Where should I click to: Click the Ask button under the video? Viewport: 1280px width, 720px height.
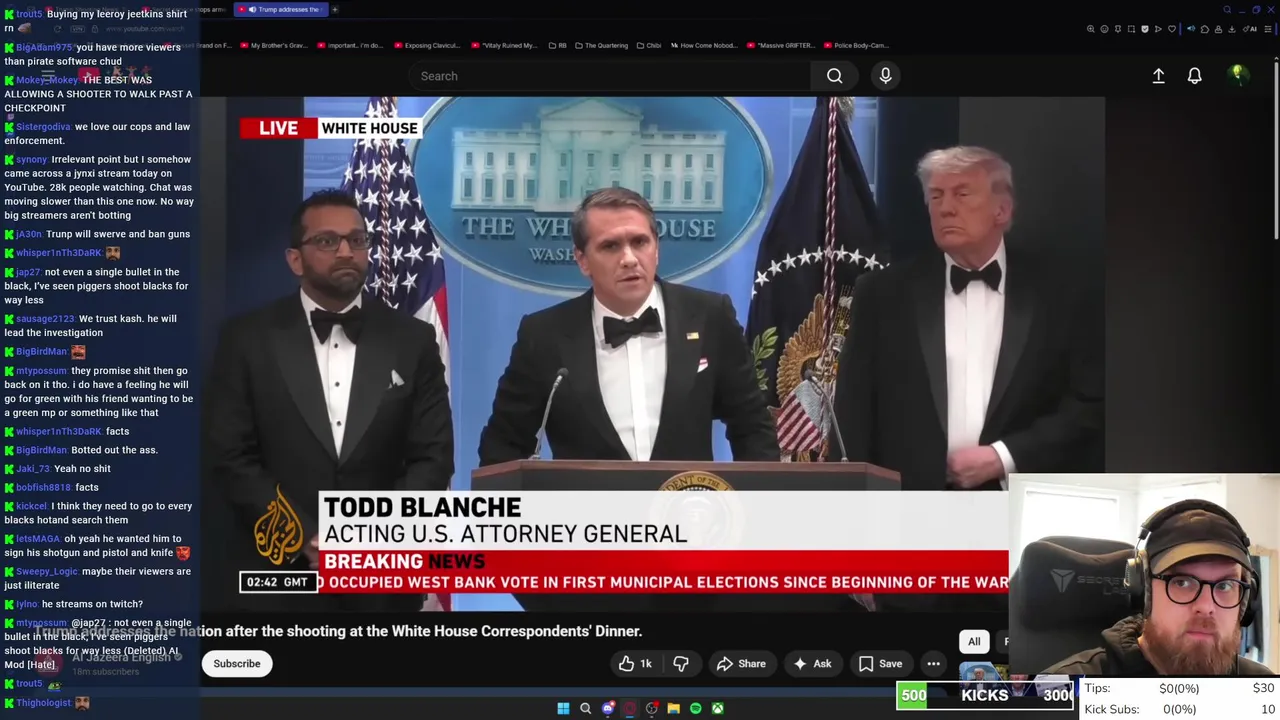pyautogui.click(x=812, y=664)
